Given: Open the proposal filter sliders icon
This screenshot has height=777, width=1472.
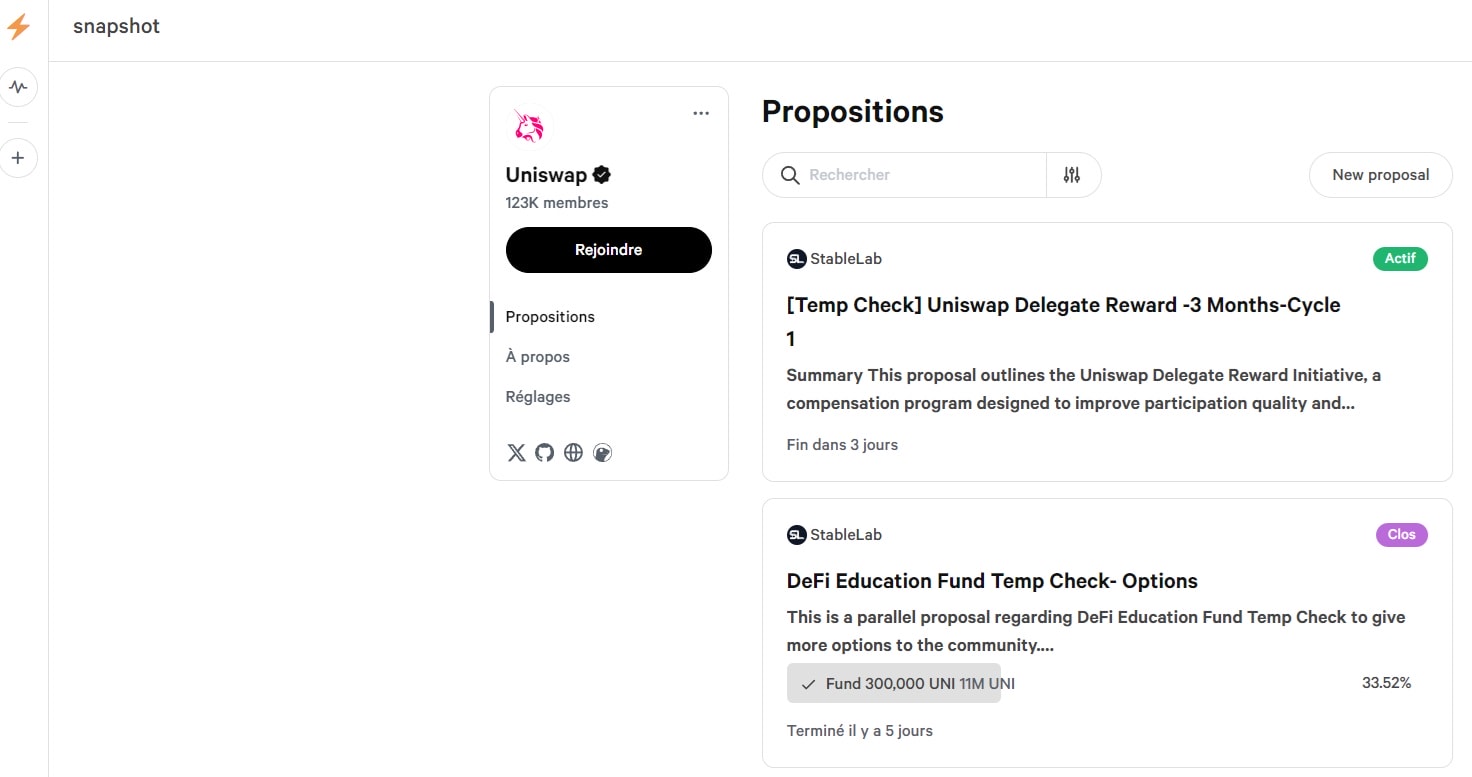Looking at the screenshot, I should [x=1072, y=175].
